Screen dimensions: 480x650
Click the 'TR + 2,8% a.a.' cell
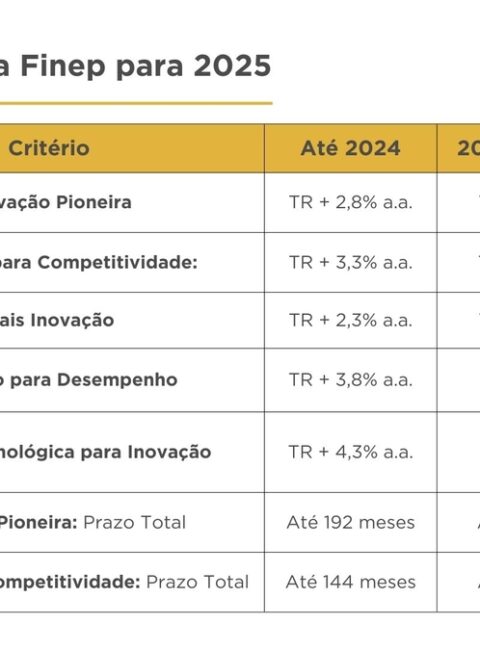point(351,202)
